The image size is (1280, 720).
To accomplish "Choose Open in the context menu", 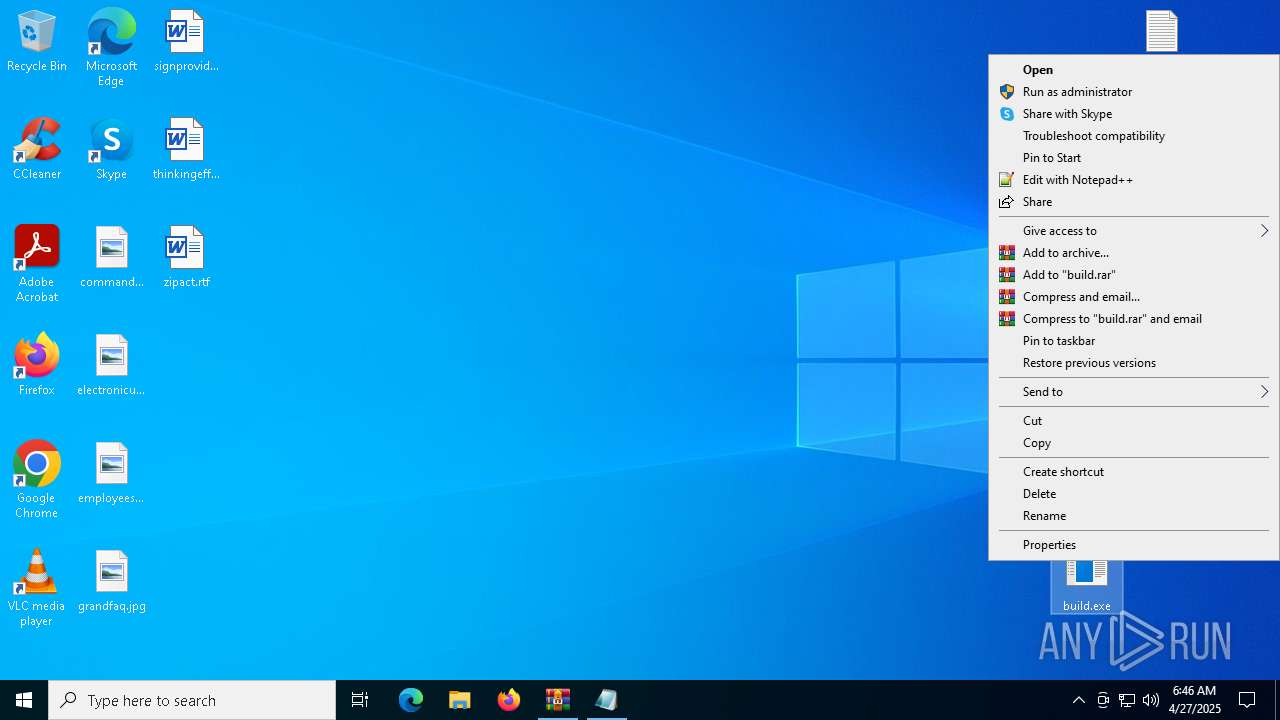I will tap(1134, 70).
